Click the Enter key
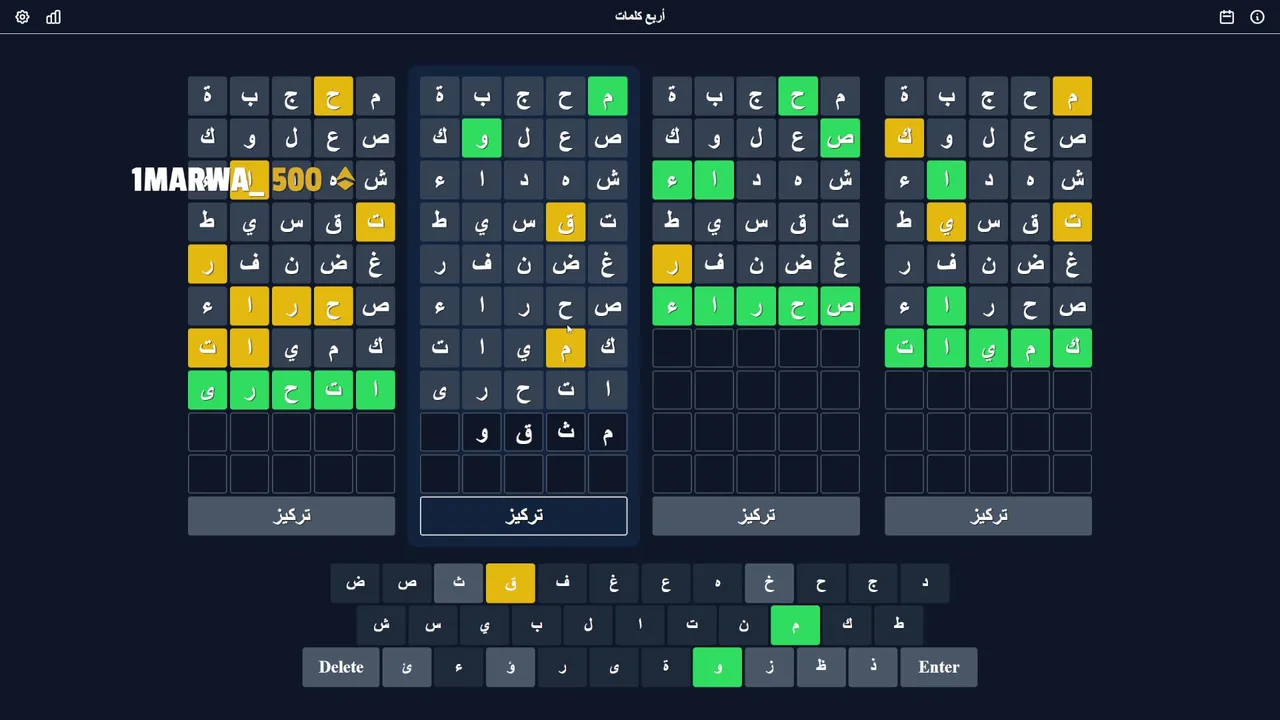The image size is (1280, 720). pyautogui.click(x=939, y=667)
